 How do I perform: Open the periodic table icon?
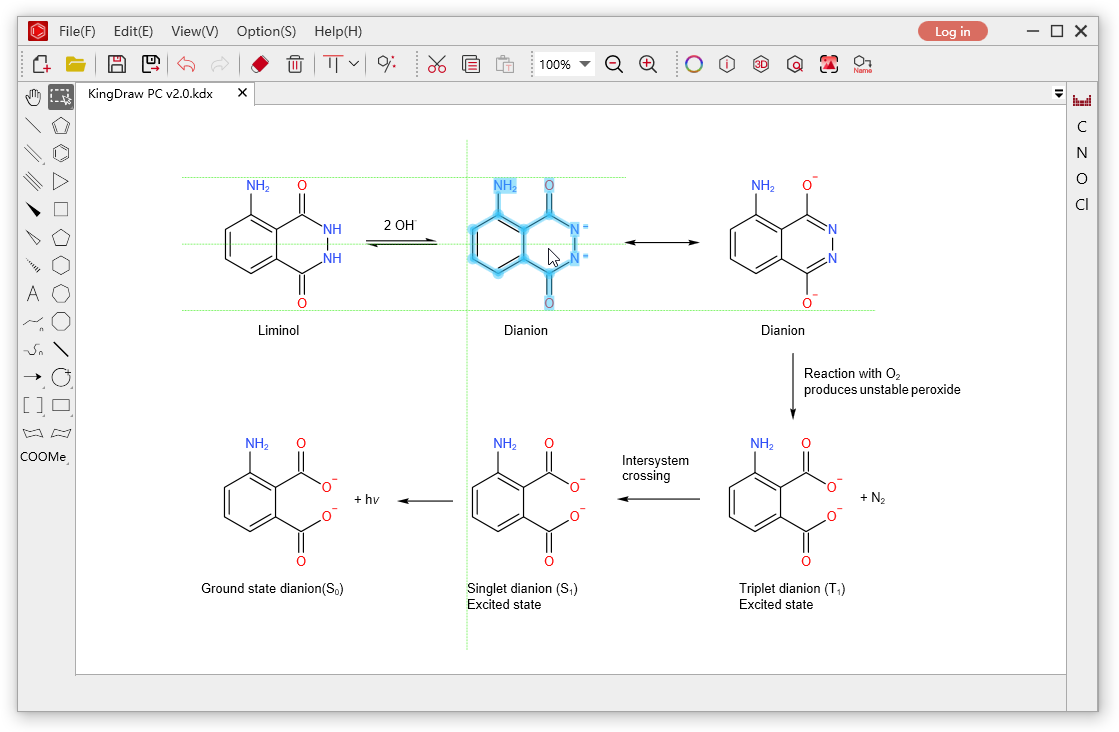pos(1082,101)
